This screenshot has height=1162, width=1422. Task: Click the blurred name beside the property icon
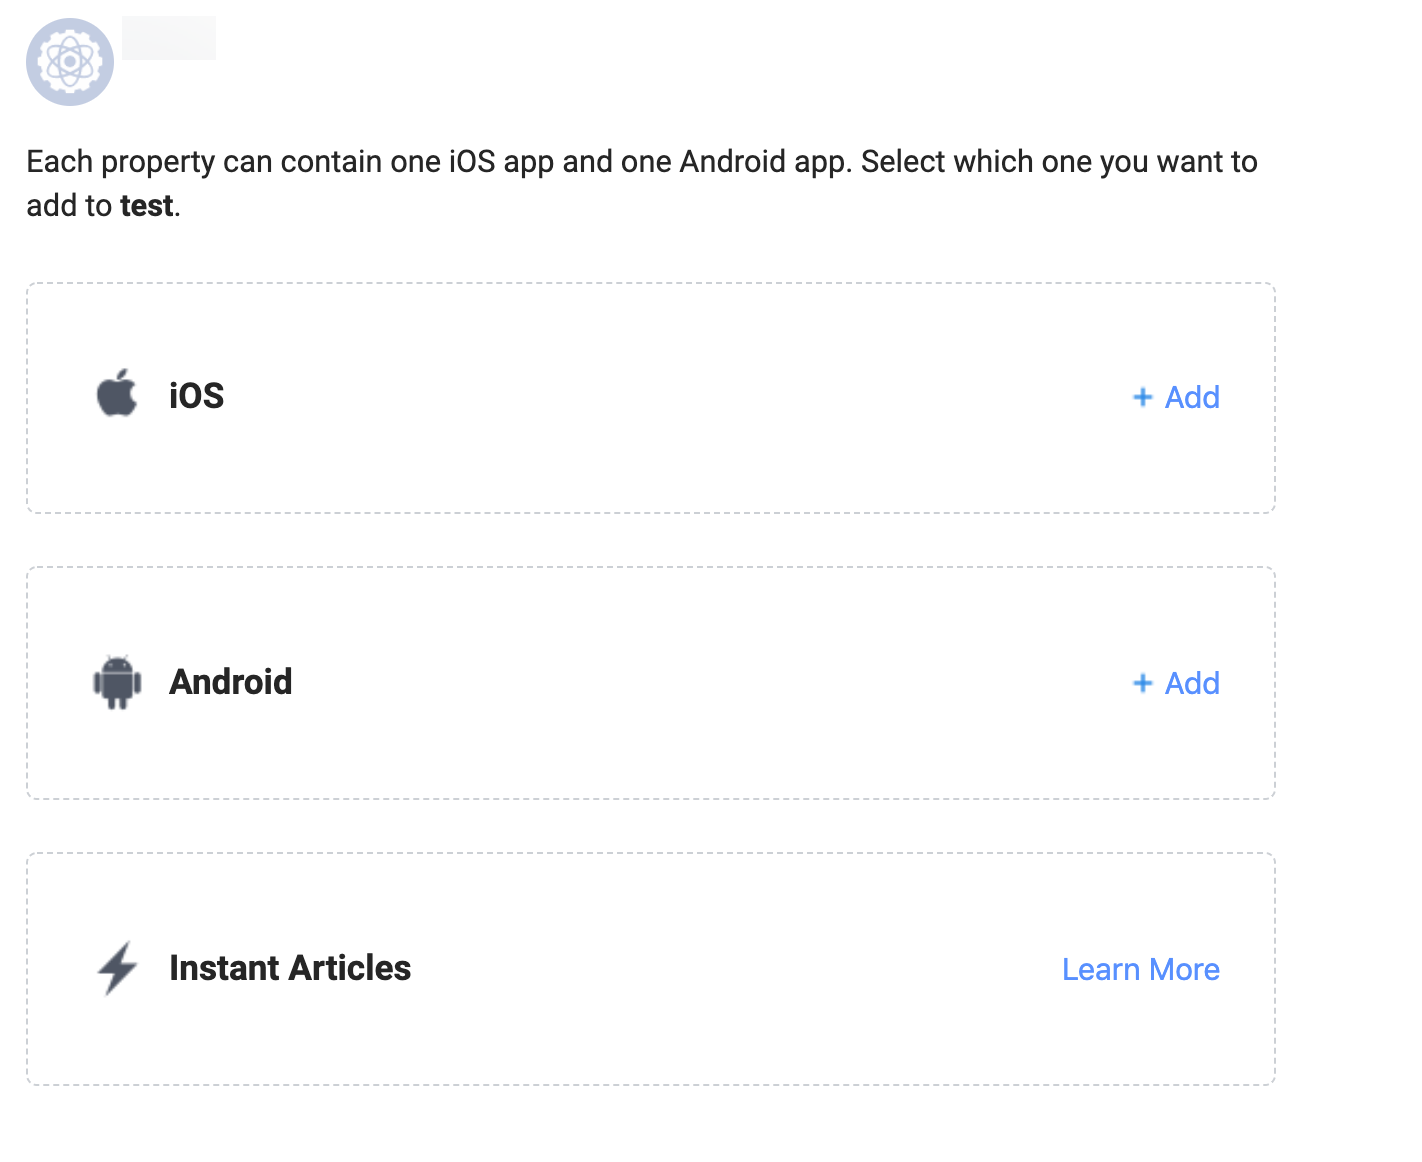(x=169, y=38)
